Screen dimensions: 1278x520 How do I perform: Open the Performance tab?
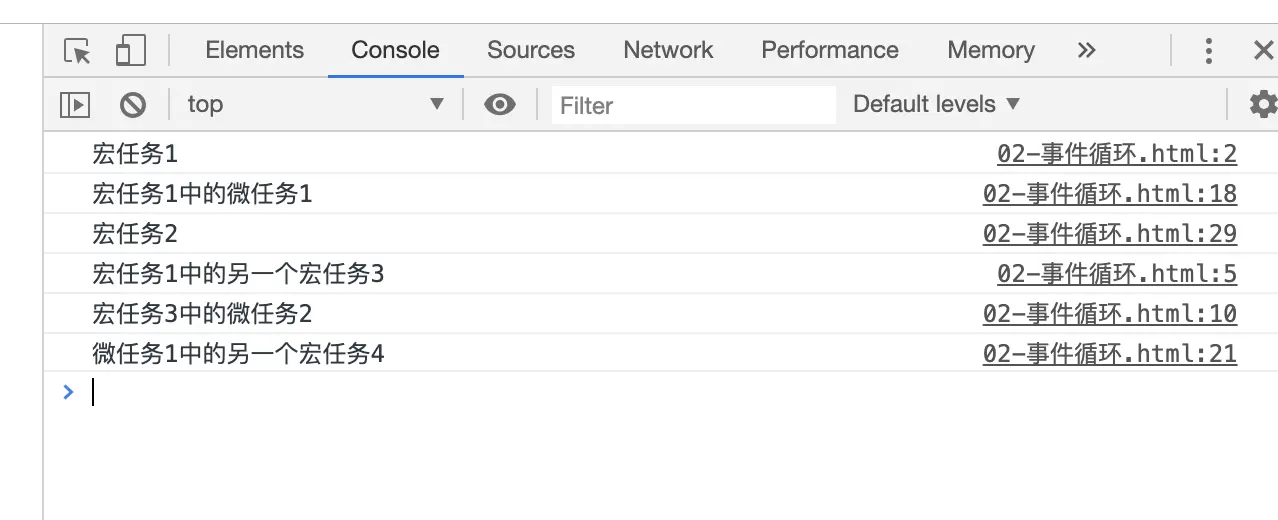[x=830, y=50]
